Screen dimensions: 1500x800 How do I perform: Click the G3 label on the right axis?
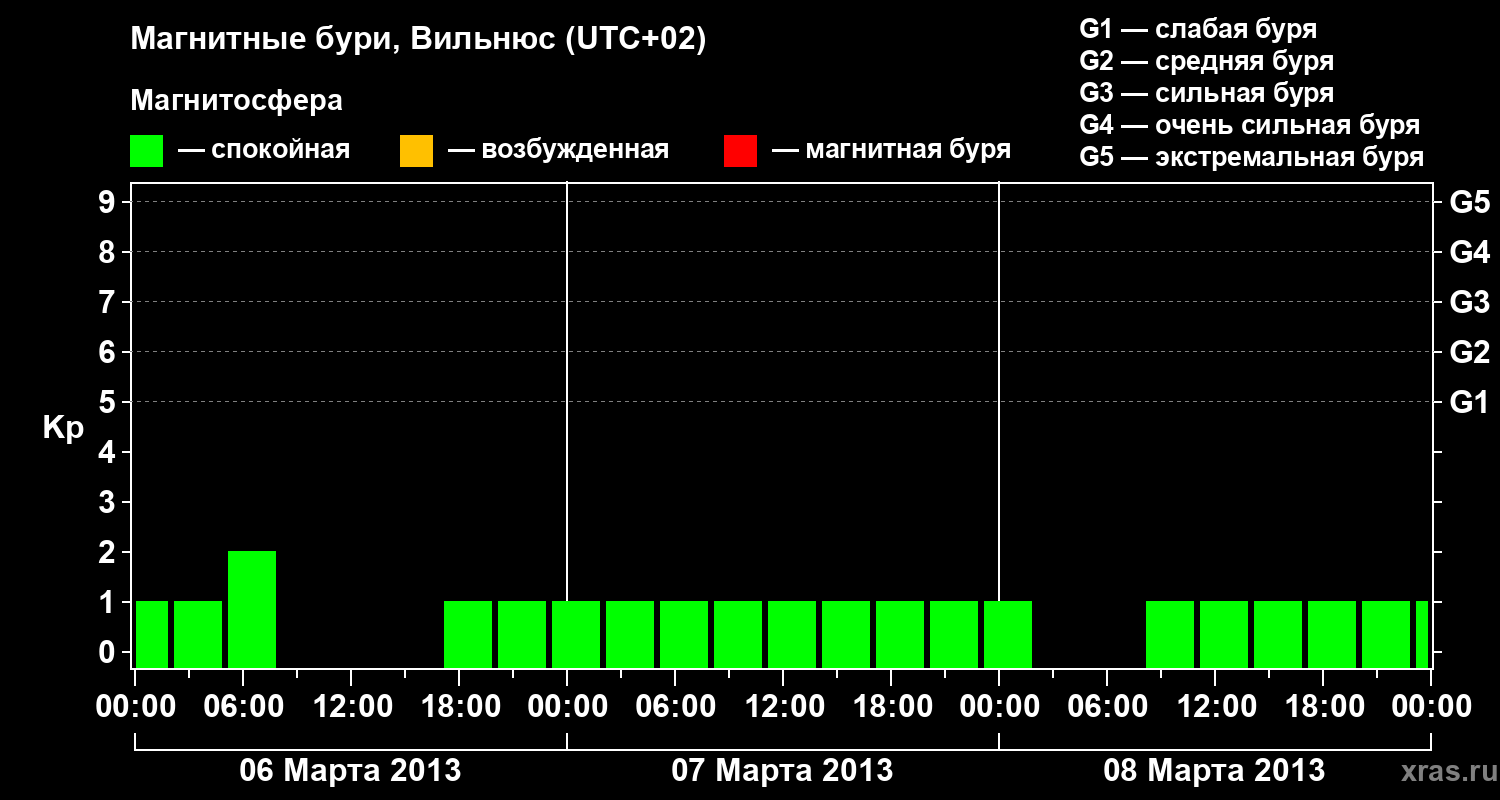pos(1469,302)
